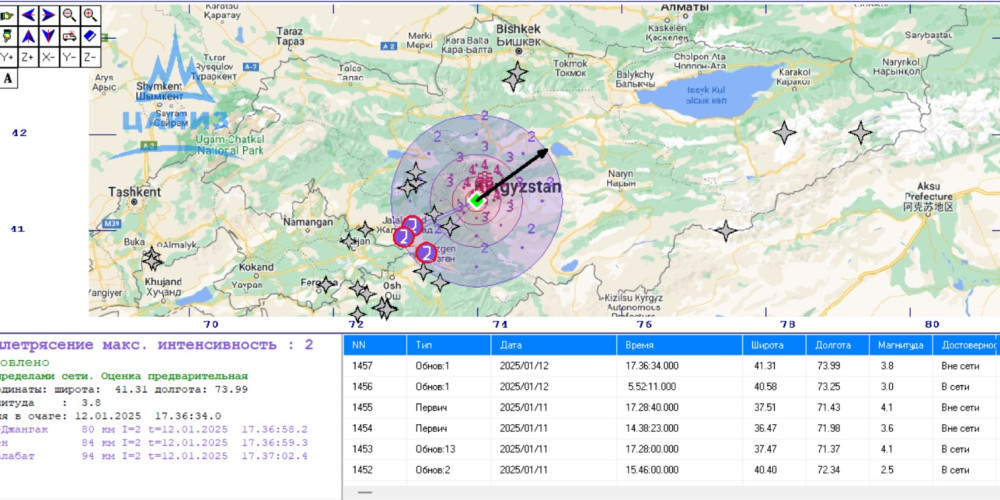Click the zoom in magnifier icon

point(91,15)
